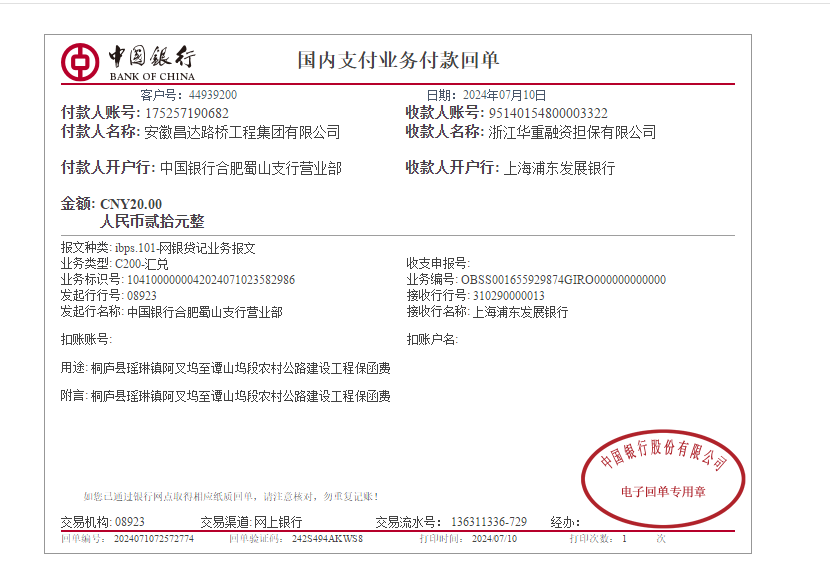Click the red oval electronic receipt stamp

pos(663,474)
